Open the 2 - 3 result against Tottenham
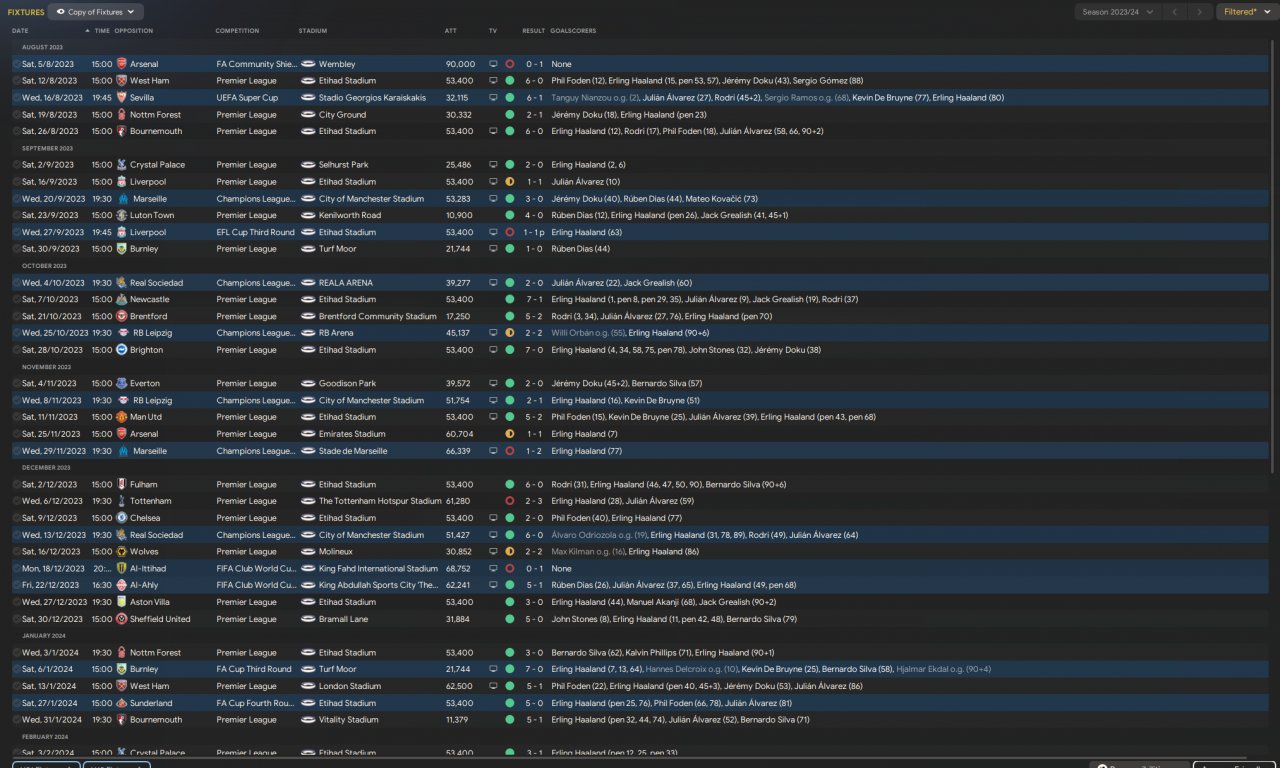Viewport: 1280px width, 768px height. pos(534,501)
